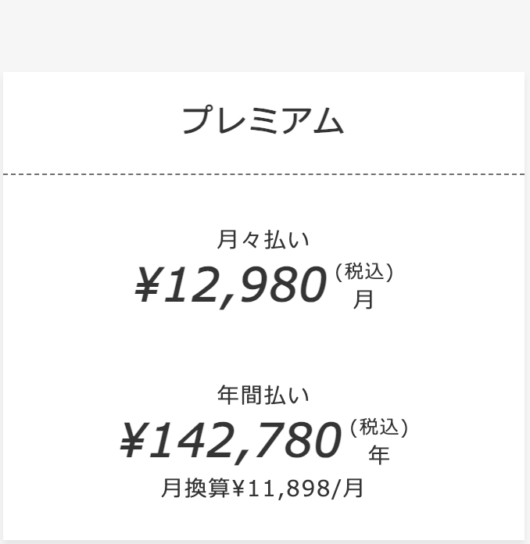Click the yen symbol of ¥142,780
This screenshot has width=530, height=544.
click(132, 441)
